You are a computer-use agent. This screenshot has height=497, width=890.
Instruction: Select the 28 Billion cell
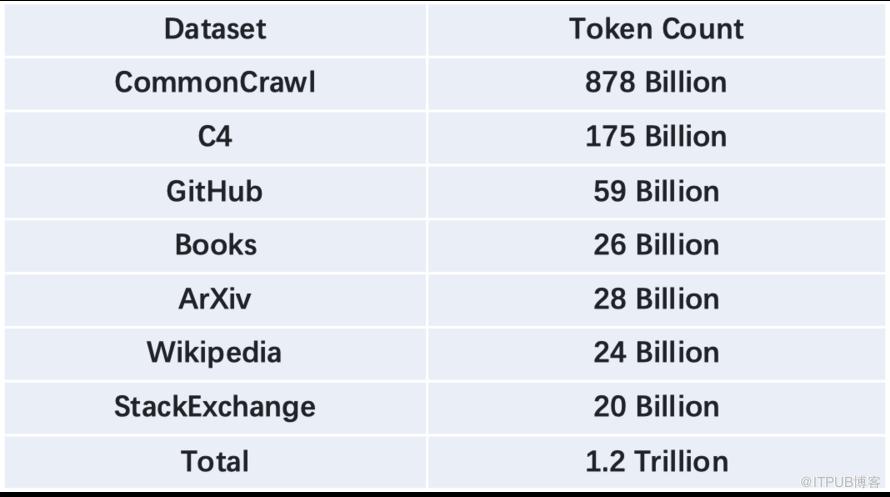656,299
